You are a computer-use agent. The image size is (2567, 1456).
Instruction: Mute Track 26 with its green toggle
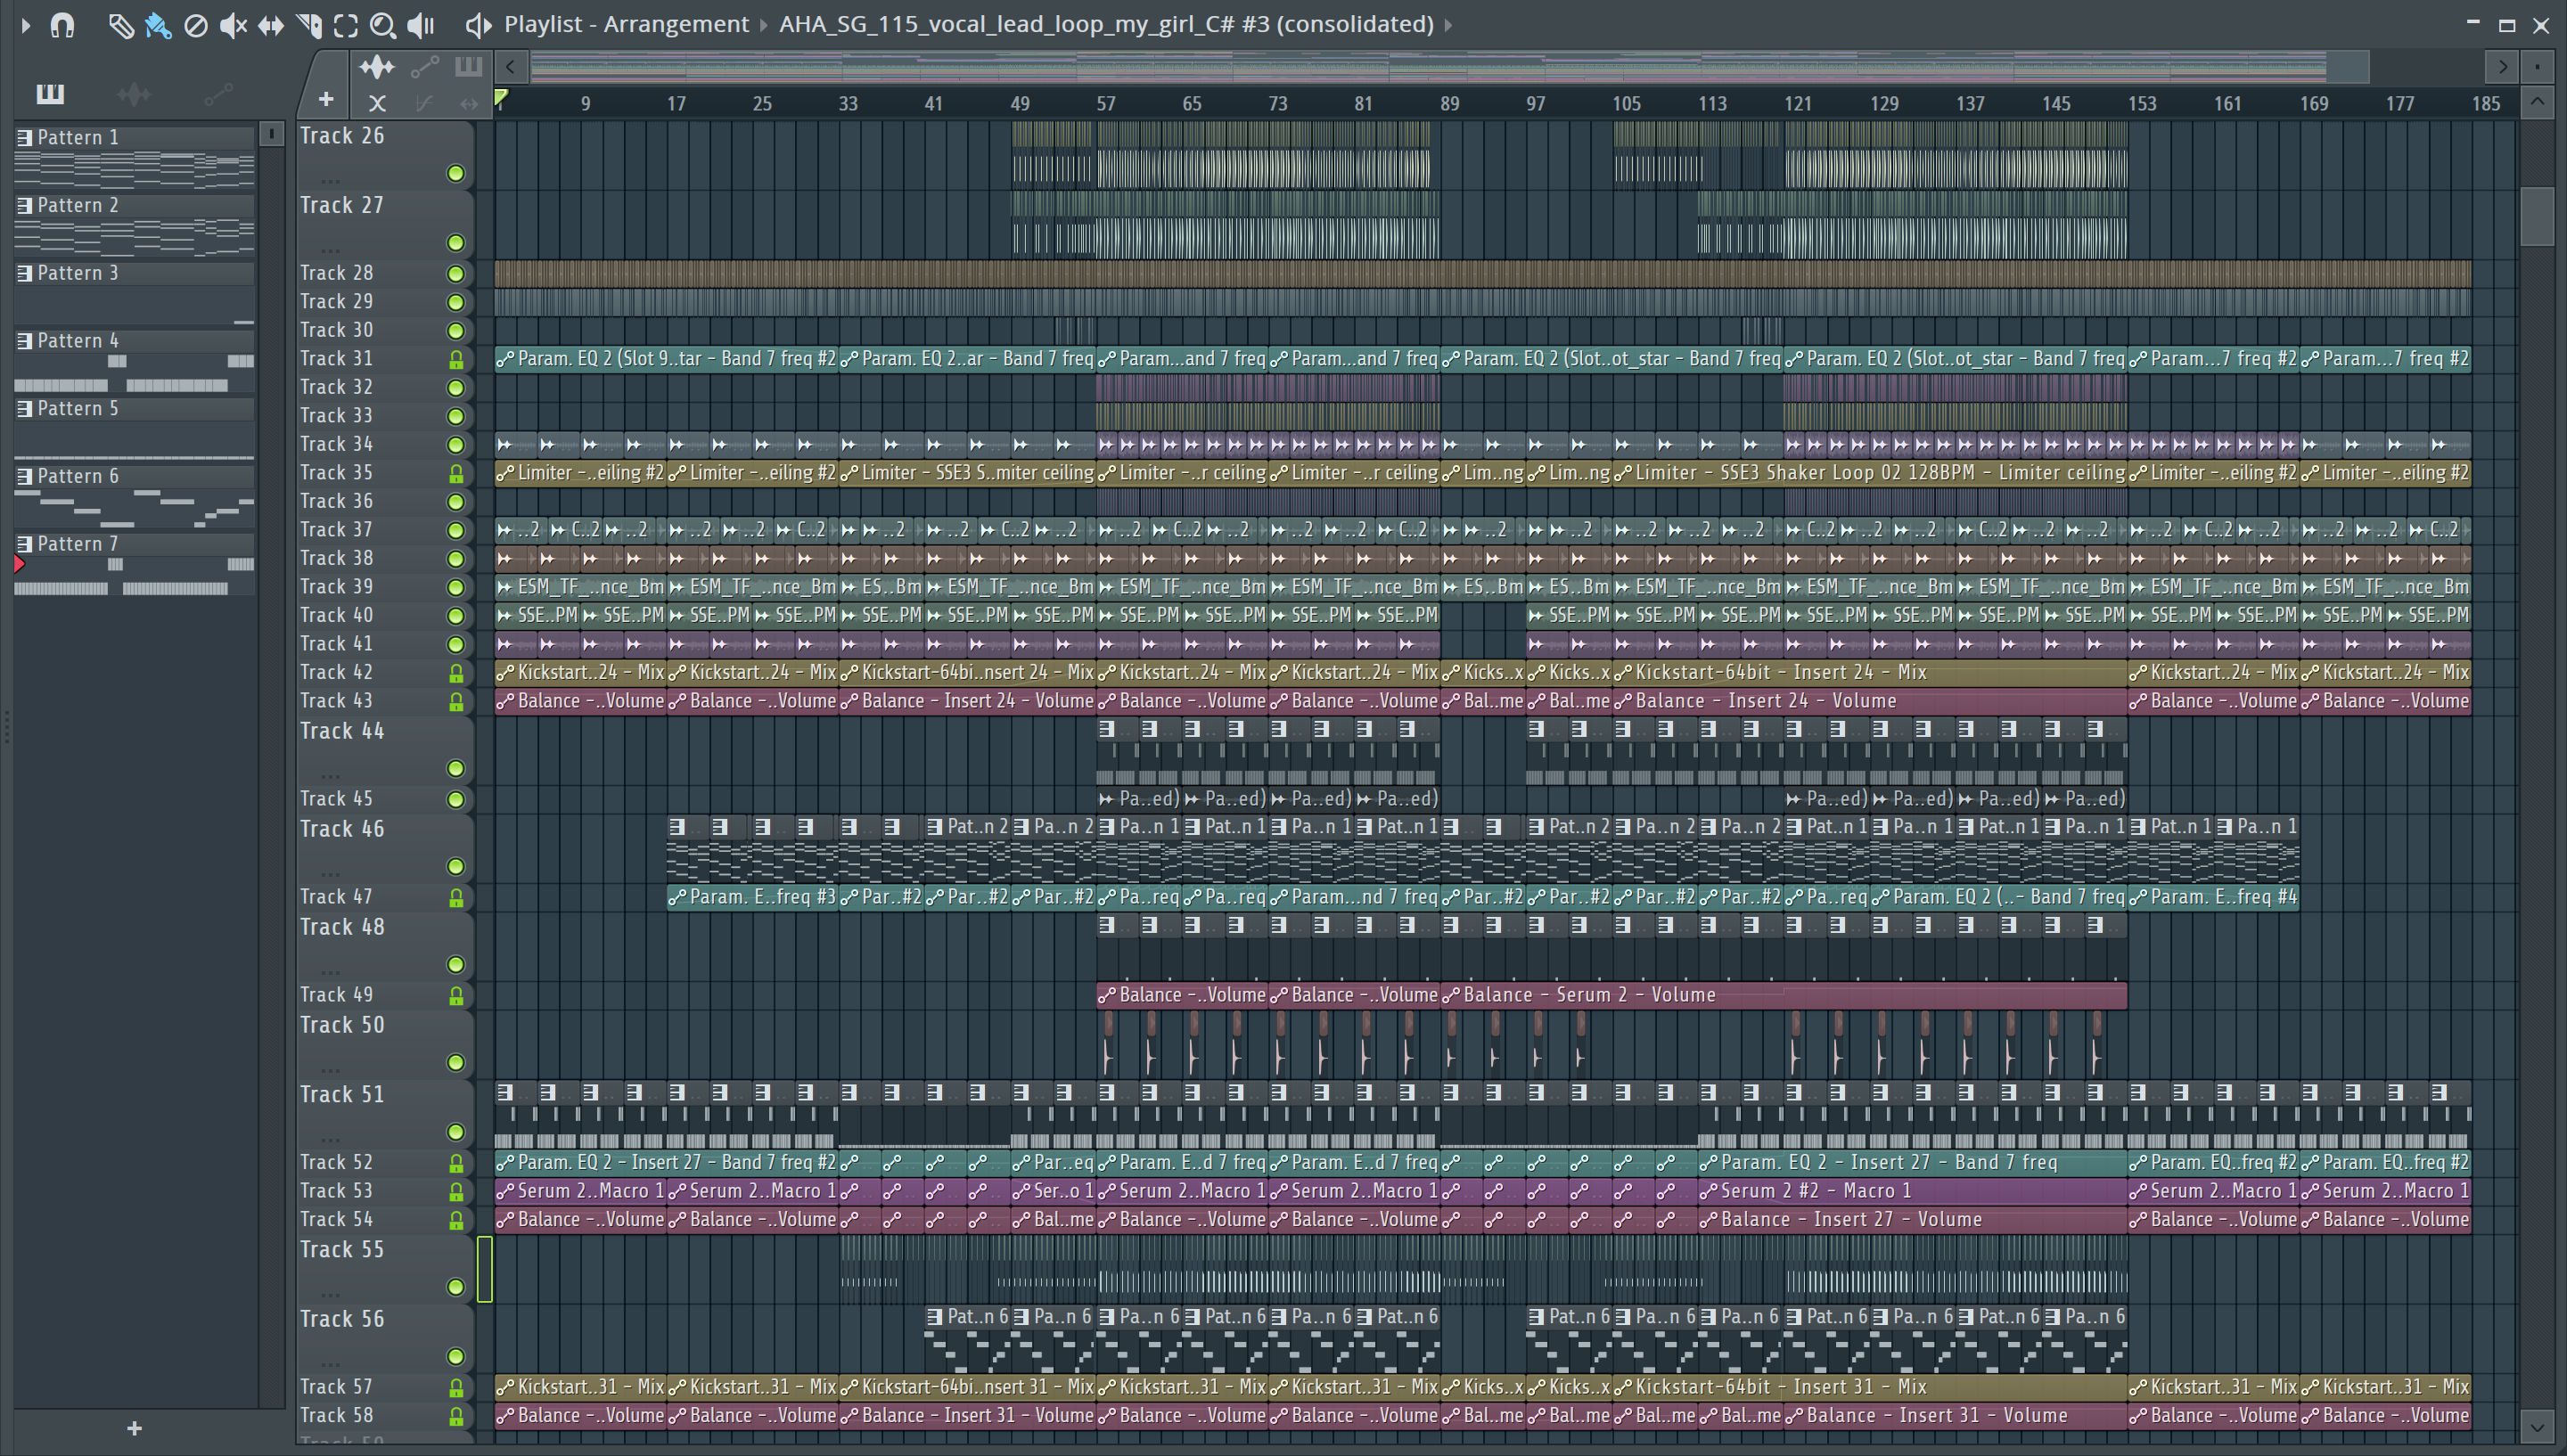tap(456, 174)
